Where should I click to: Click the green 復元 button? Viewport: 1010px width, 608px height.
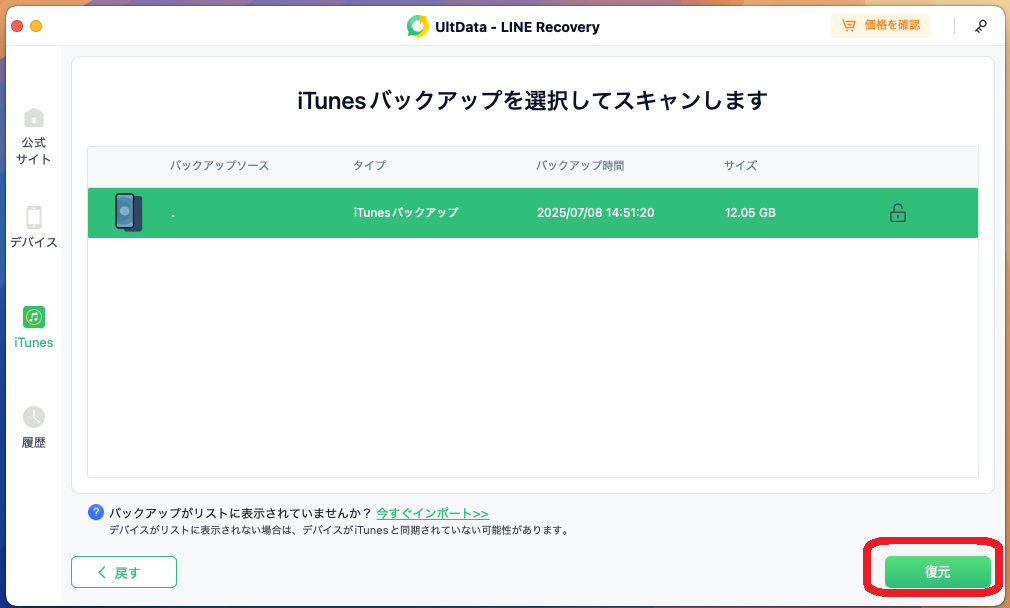pyautogui.click(x=937, y=571)
